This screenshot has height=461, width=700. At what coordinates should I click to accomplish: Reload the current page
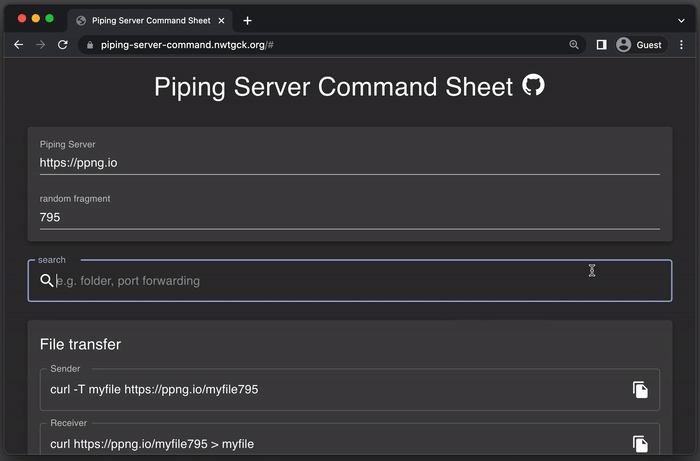click(62, 45)
